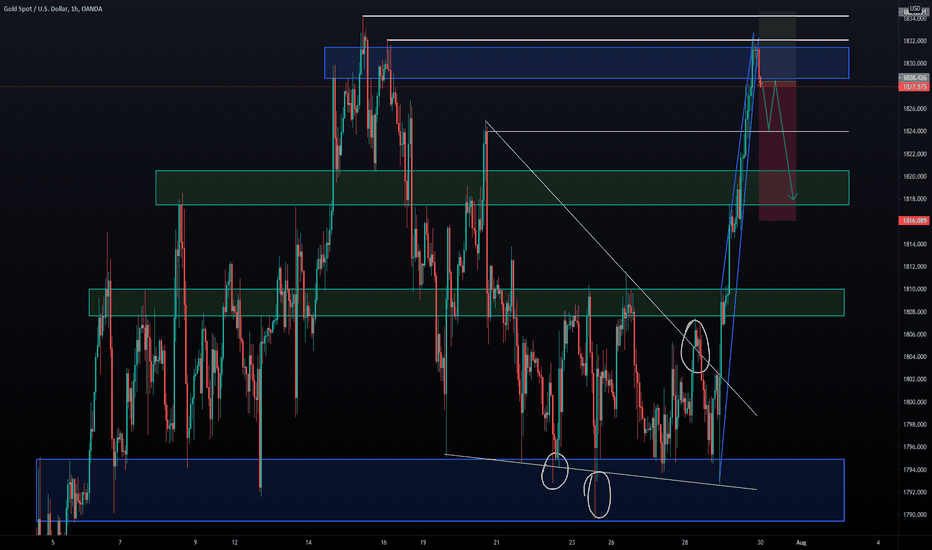Click the 1820.000 price axis label
This screenshot has height=550, width=932.
(x=915, y=177)
